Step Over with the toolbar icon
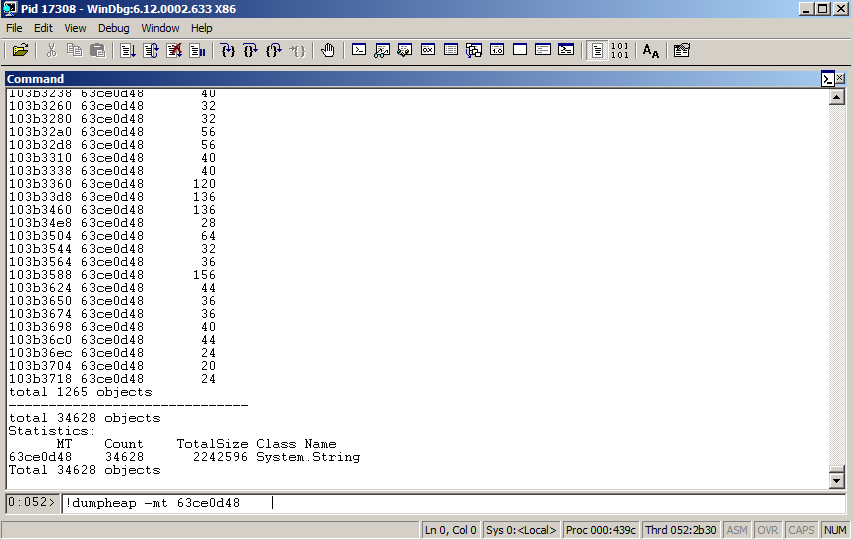The height and width of the screenshot is (540, 853). (x=250, y=51)
